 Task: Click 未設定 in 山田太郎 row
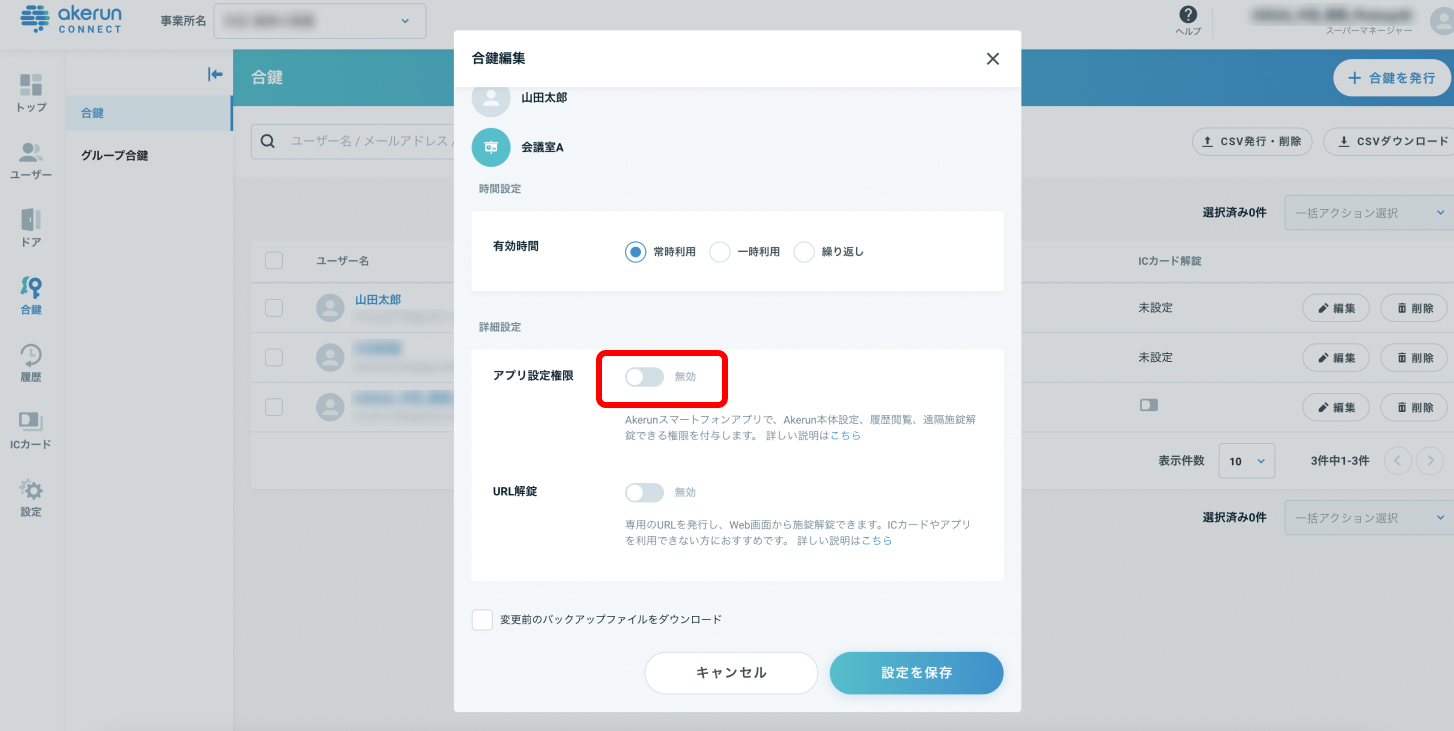[x=1155, y=308]
